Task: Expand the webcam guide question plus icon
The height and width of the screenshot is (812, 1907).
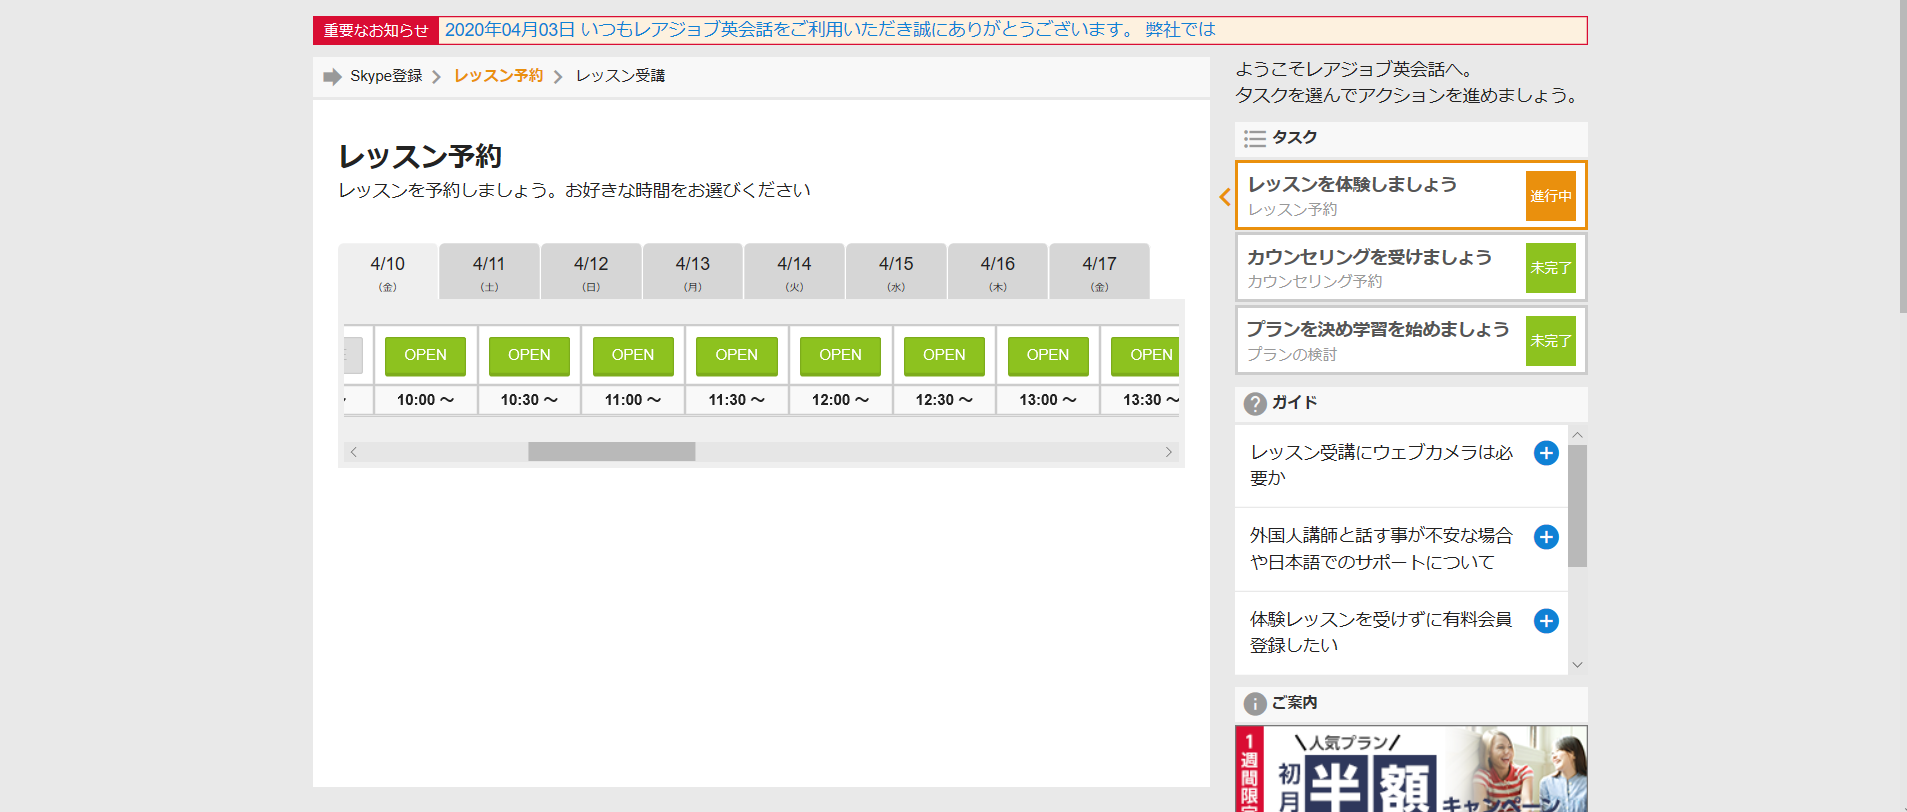Action: 1546,453
